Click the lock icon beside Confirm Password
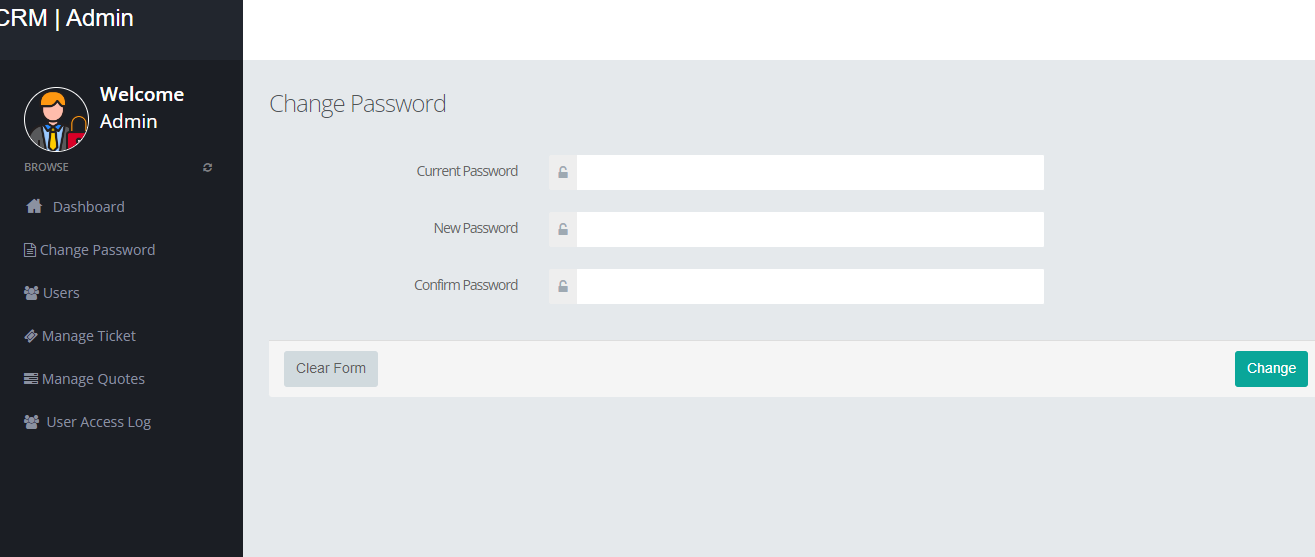Image resolution: width=1315 pixels, height=557 pixels. pyautogui.click(x=563, y=286)
